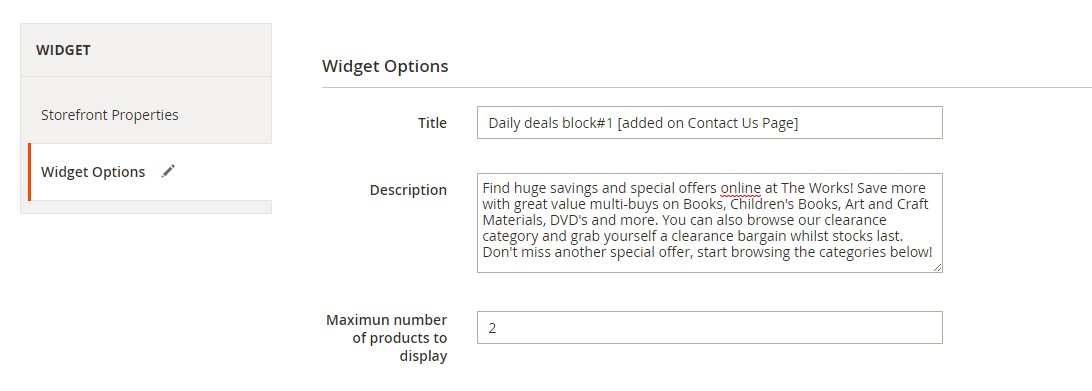Click the orange active-tab indicator bar

(29, 172)
